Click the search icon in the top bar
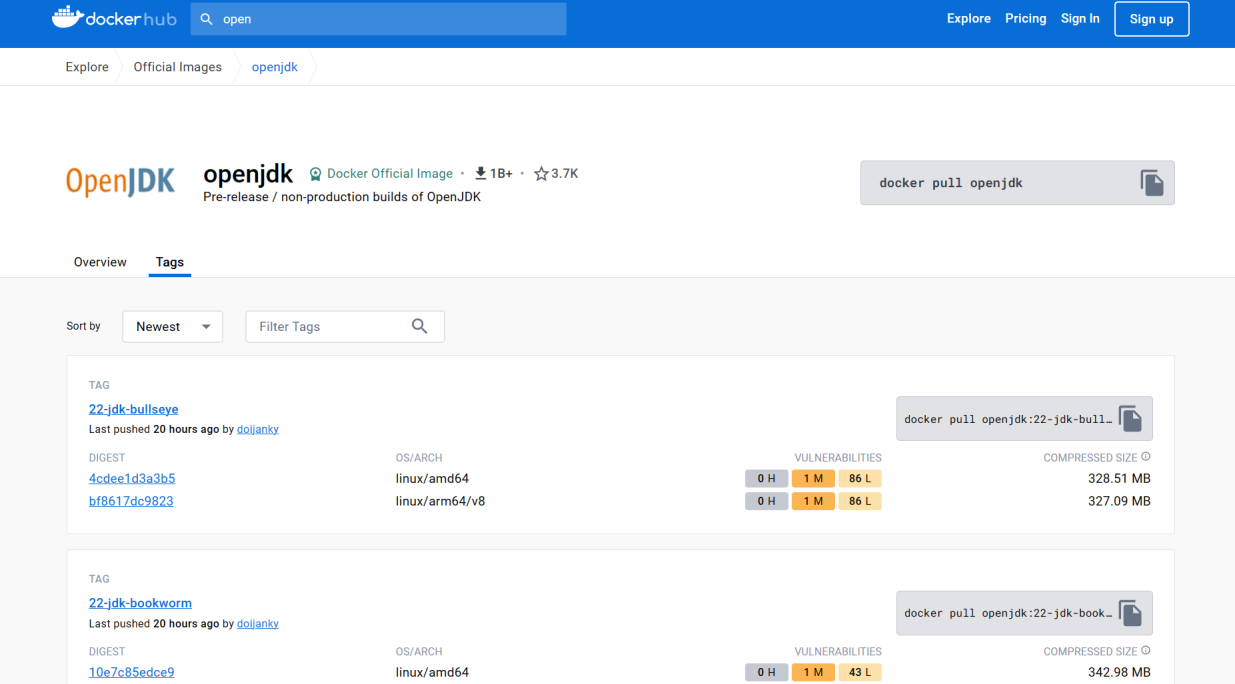The image size is (1235, 684). click(207, 19)
